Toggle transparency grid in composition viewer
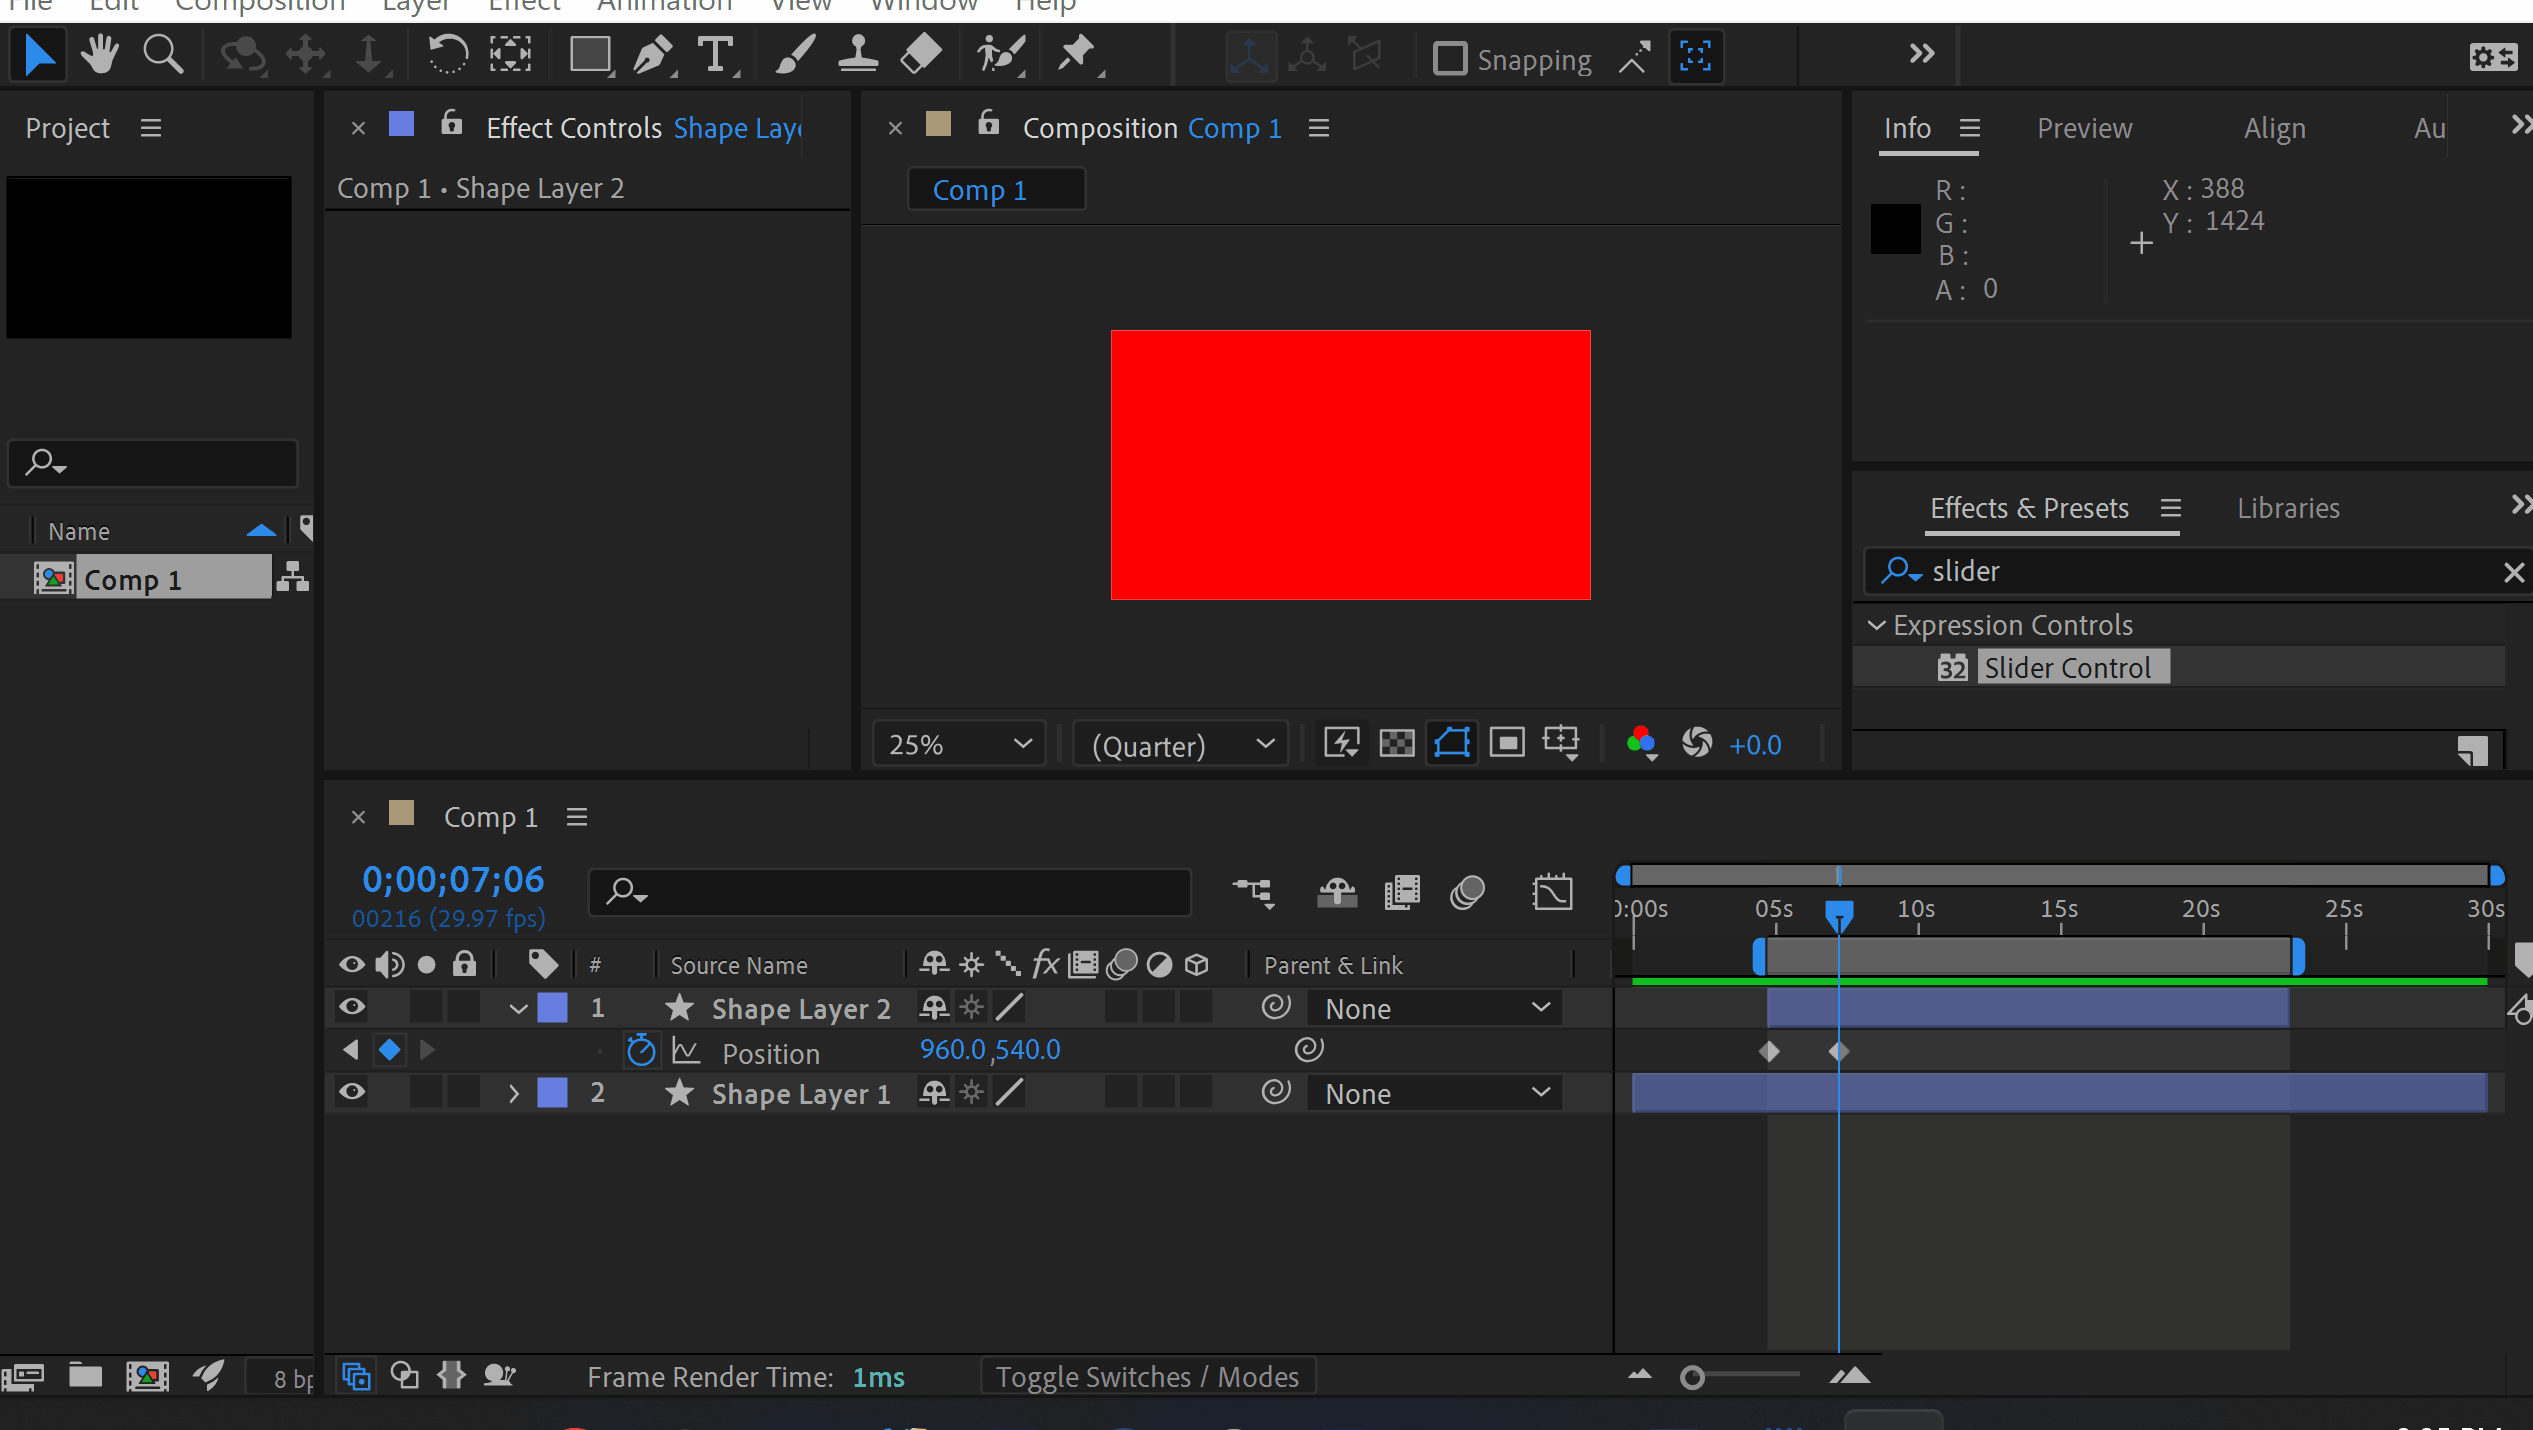The image size is (2533, 1430). pyautogui.click(x=1397, y=743)
